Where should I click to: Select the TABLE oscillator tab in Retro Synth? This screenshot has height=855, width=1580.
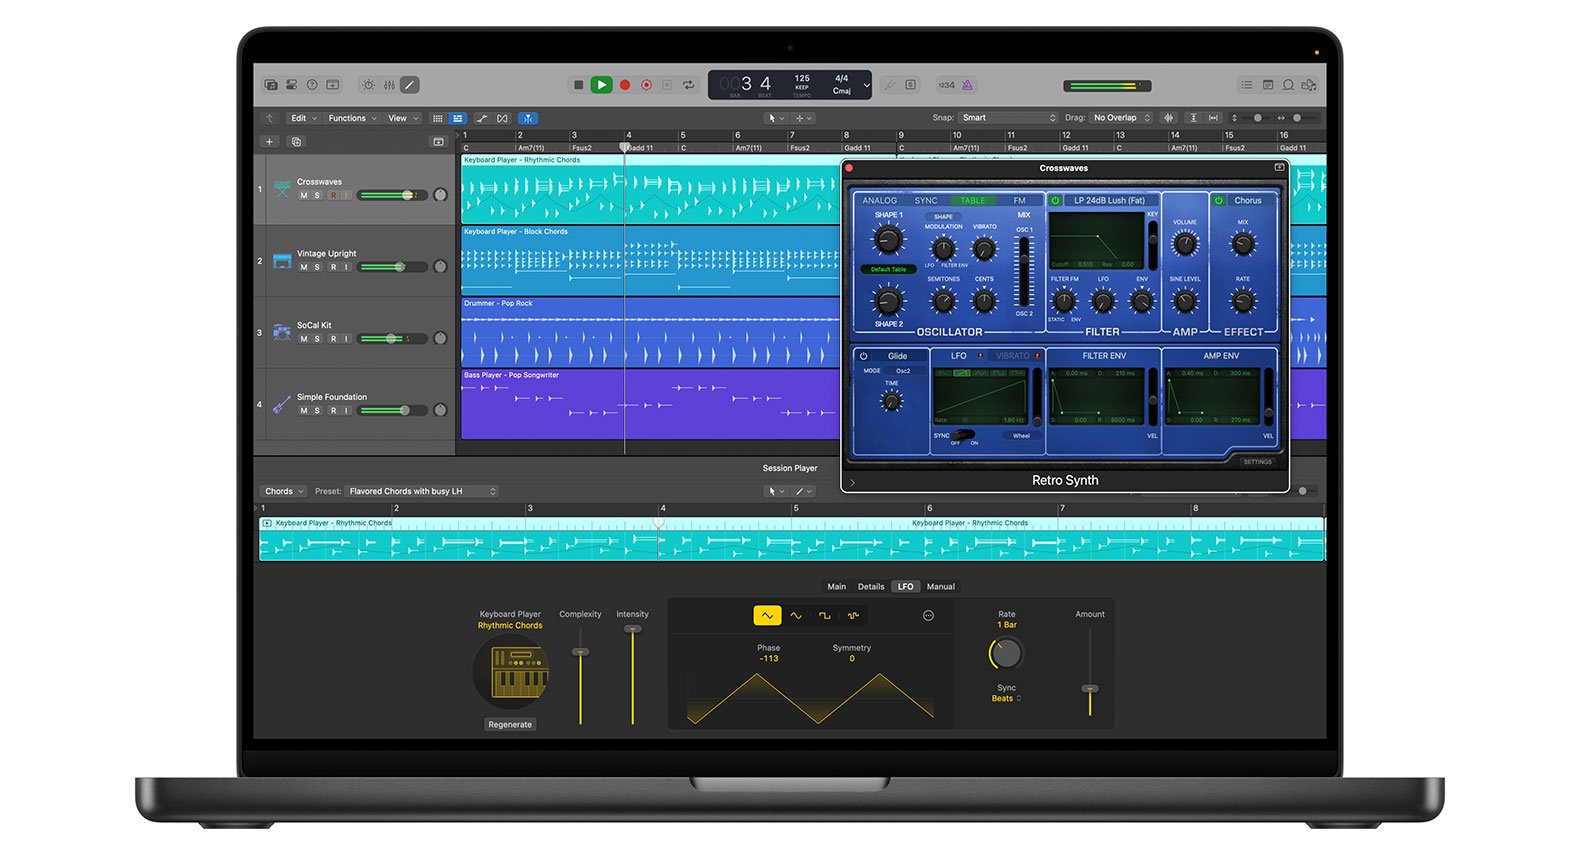[x=973, y=200]
